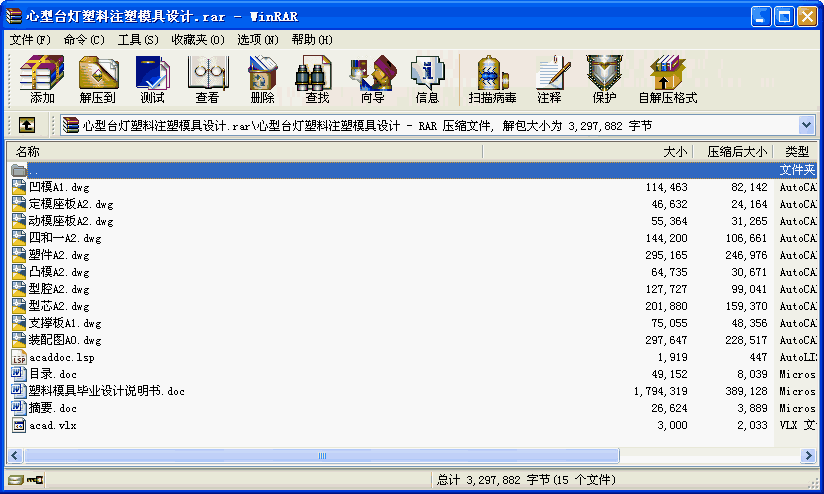
Task: Click the parent folder icon in list
Action: click(x=19, y=170)
